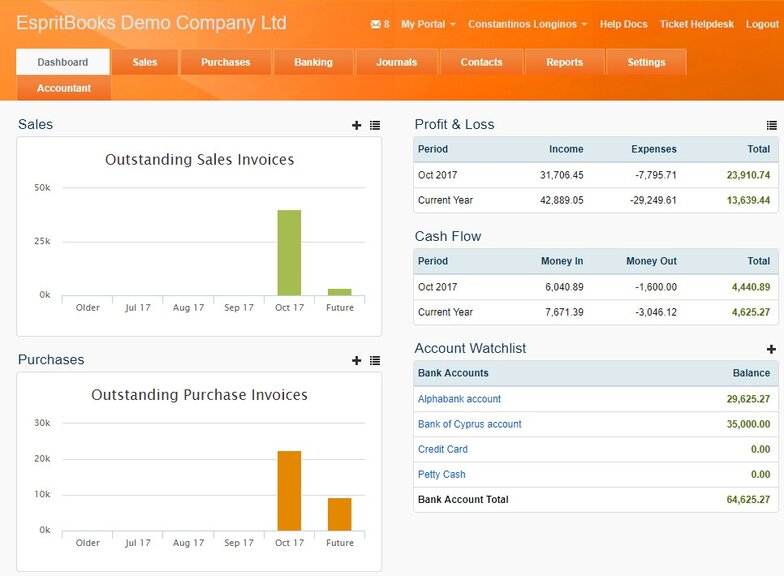Click the orange Future purchase invoices bar
784x576 pixels.
[x=340, y=514]
